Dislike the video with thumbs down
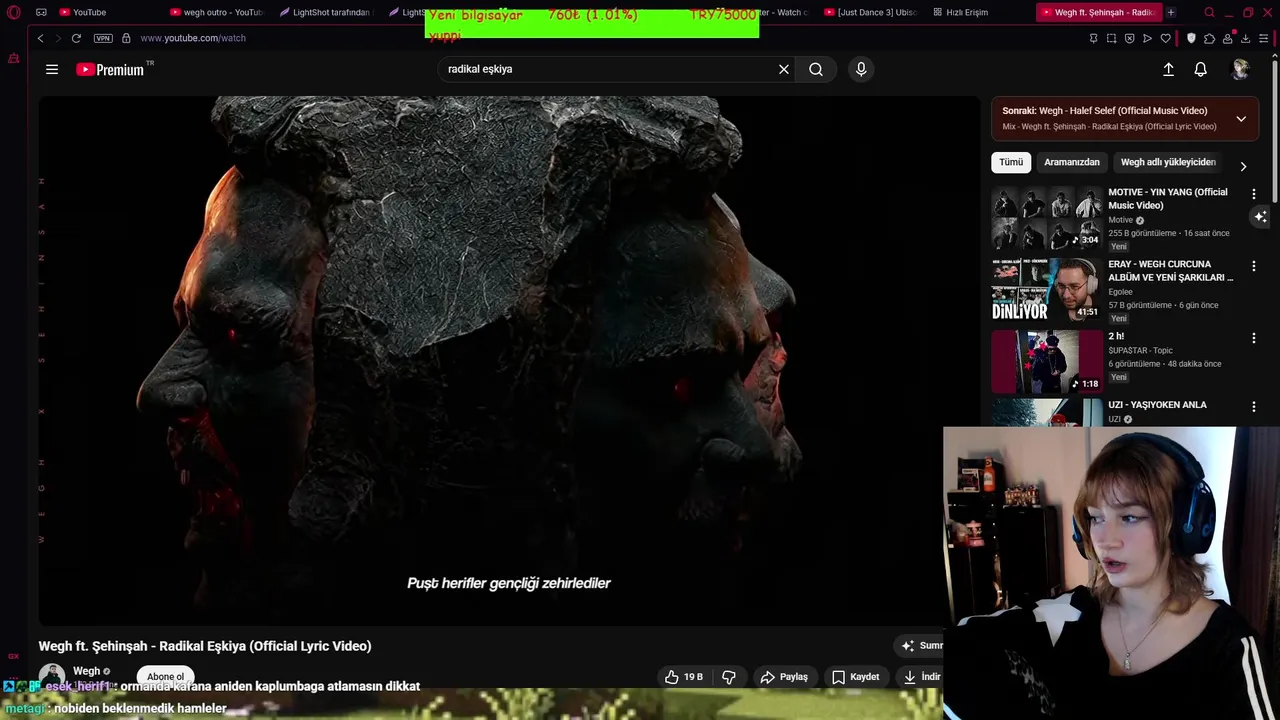The width and height of the screenshot is (1280, 720). pyautogui.click(x=729, y=677)
